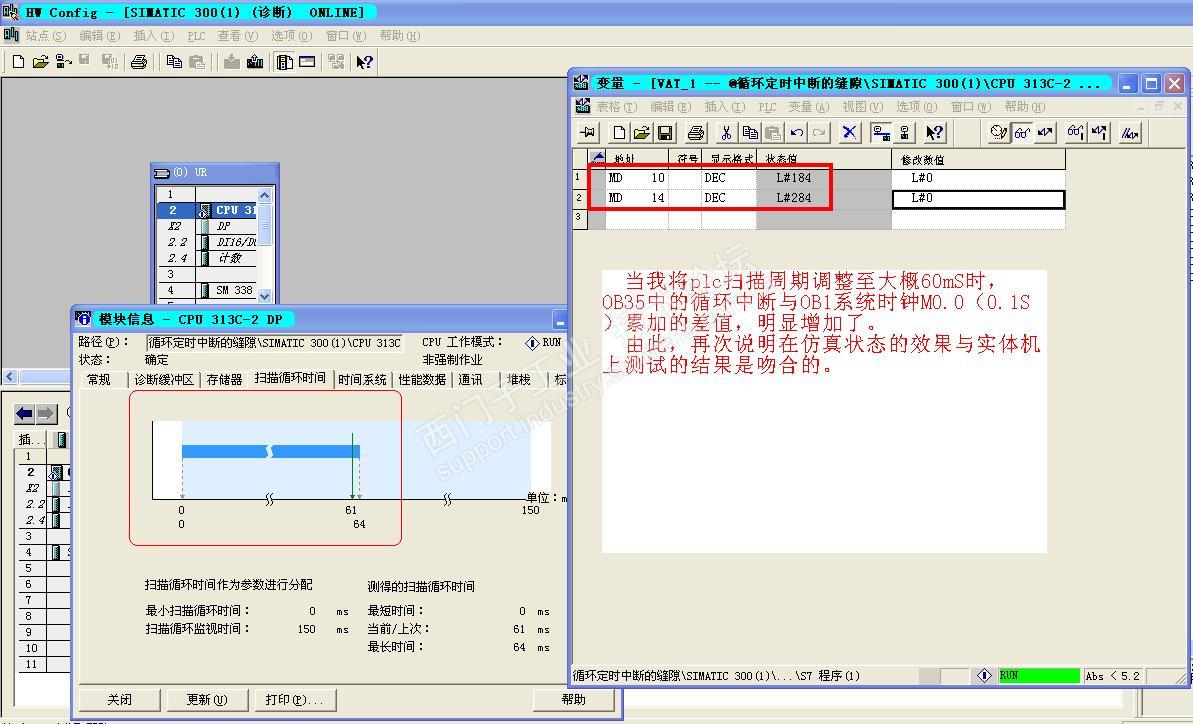Click activate modify values once icon

tap(1099, 133)
